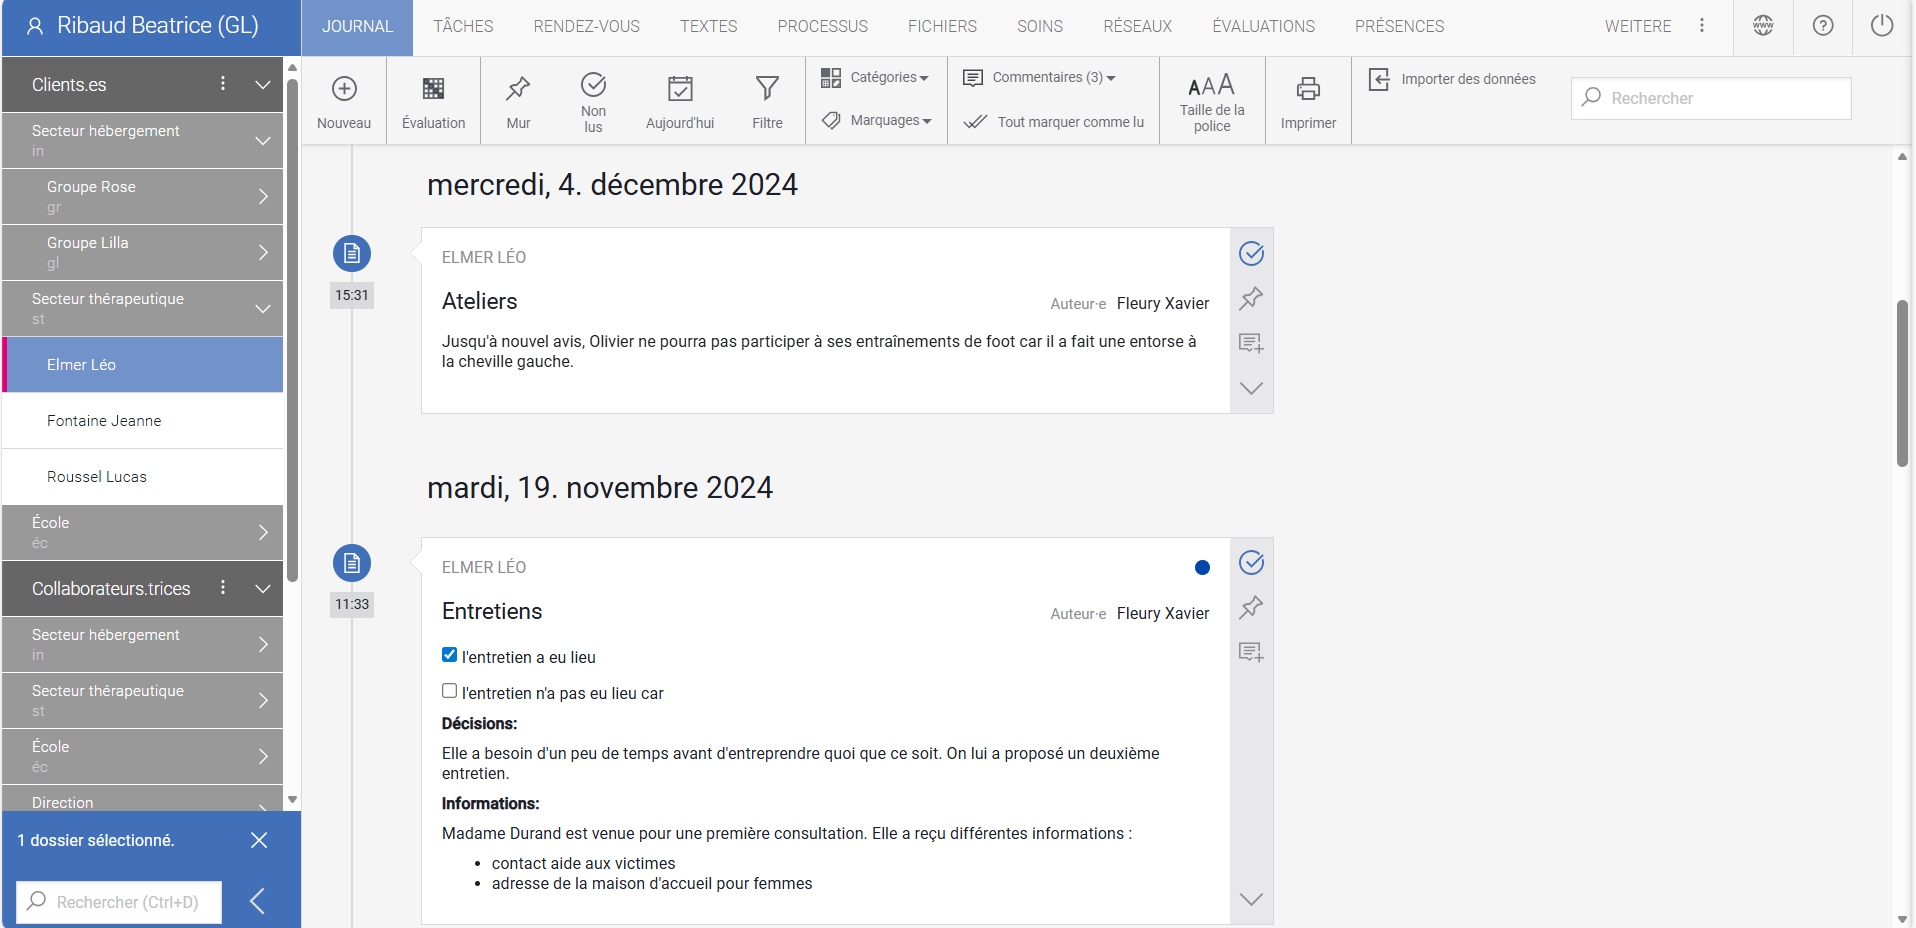Open the Filtre options
Image resolution: width=1916 pixels, height=928 pixels.
766,99
